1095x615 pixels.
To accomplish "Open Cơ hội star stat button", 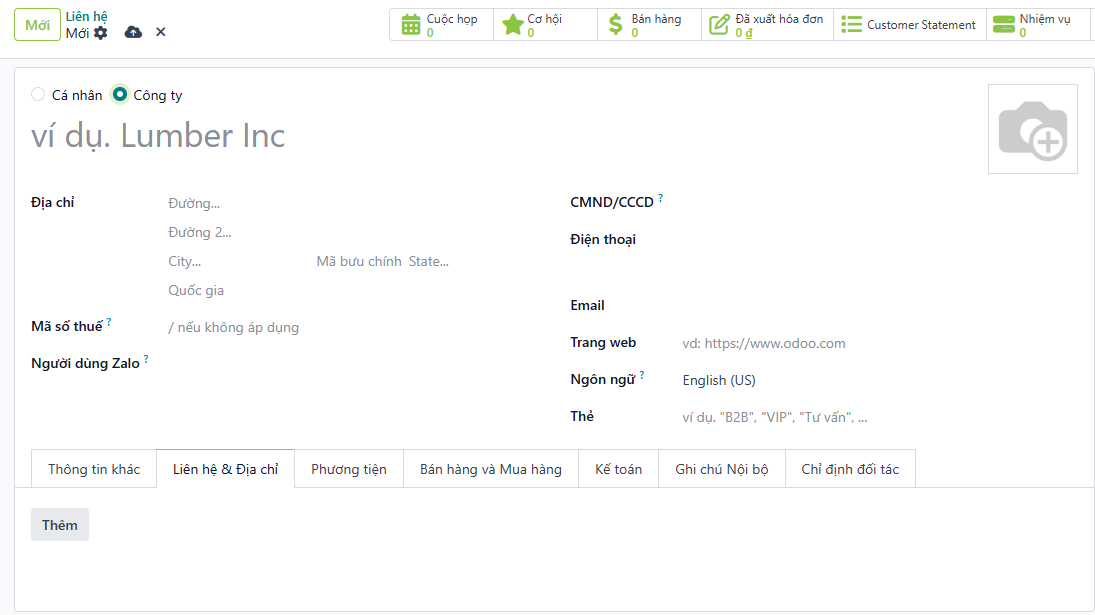I will [545, 25].
